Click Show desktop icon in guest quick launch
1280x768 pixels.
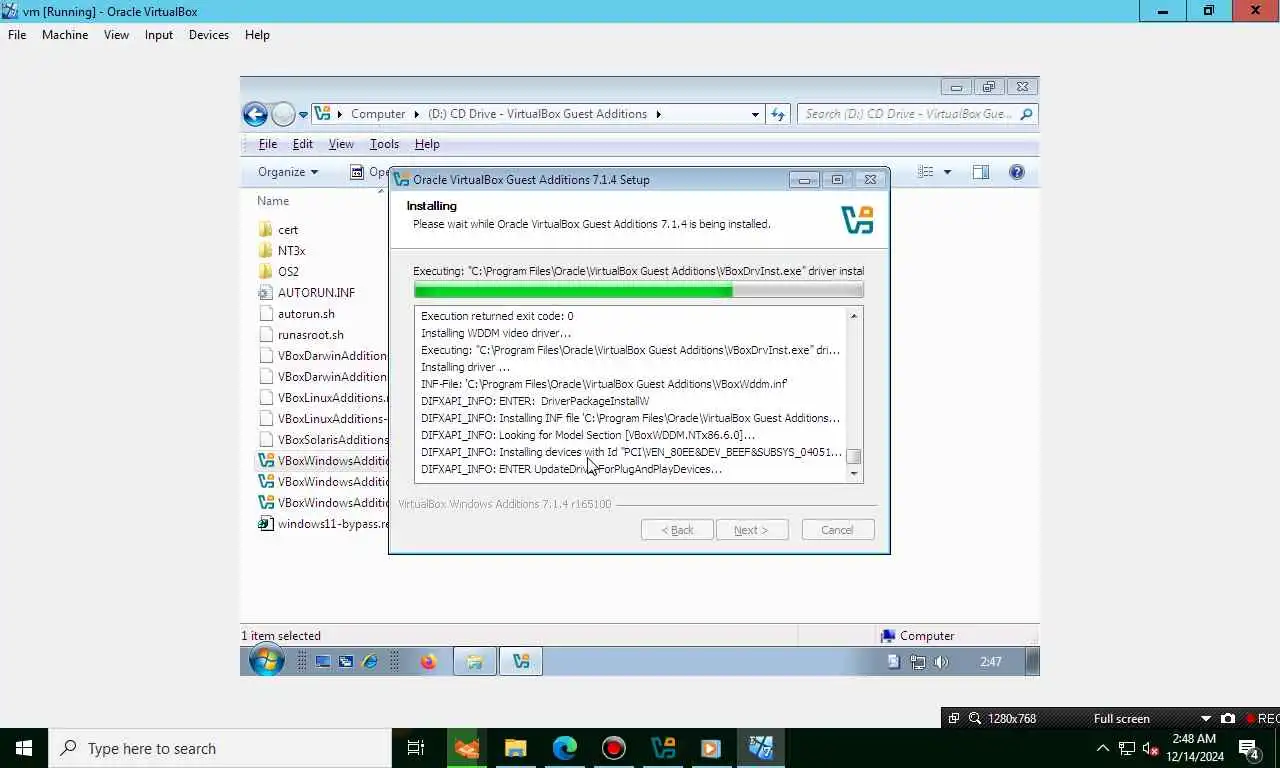pos(323,662)
